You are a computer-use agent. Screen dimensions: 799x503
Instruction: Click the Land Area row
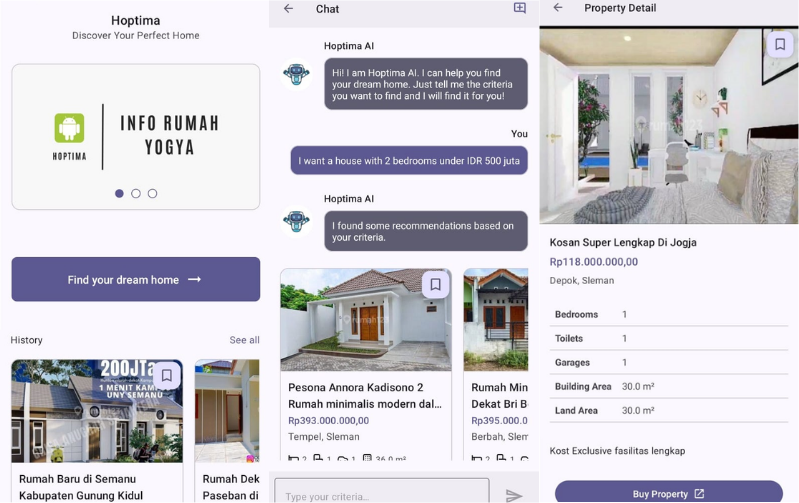[x=669, y=410]
